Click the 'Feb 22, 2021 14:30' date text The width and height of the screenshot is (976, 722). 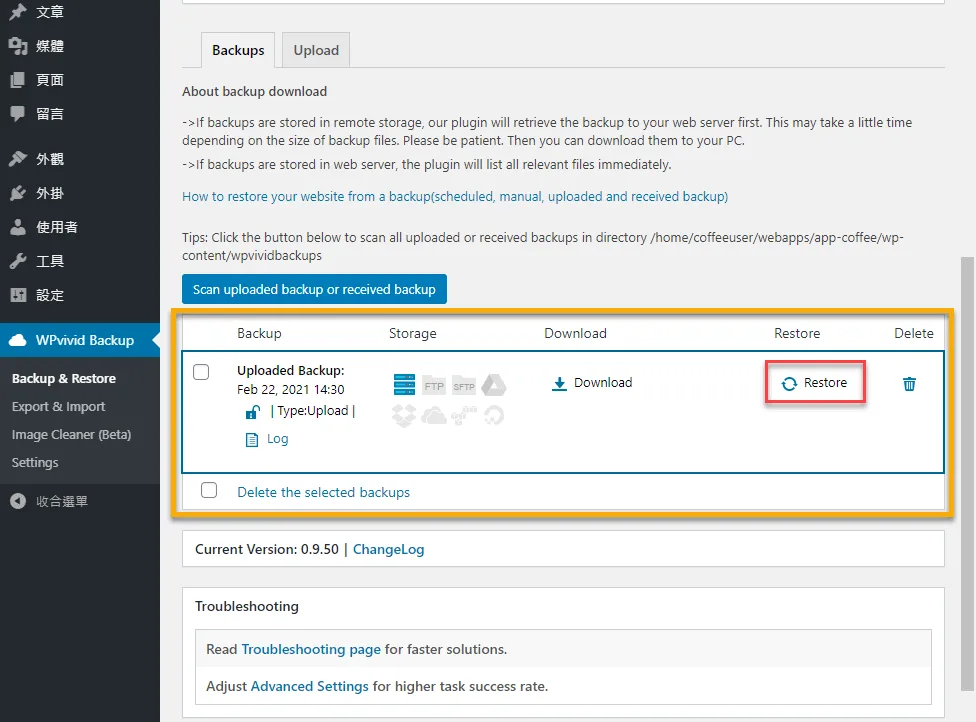[x=291, y=390]
